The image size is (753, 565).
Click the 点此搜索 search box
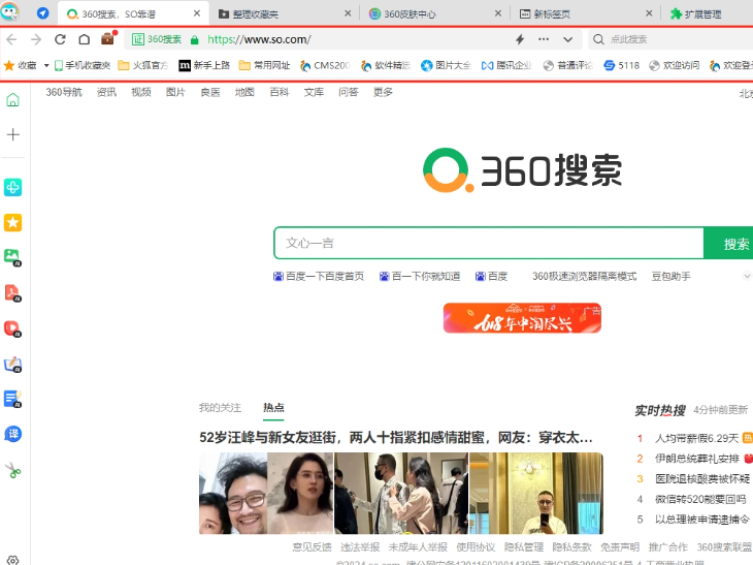(x=672, y=39)
